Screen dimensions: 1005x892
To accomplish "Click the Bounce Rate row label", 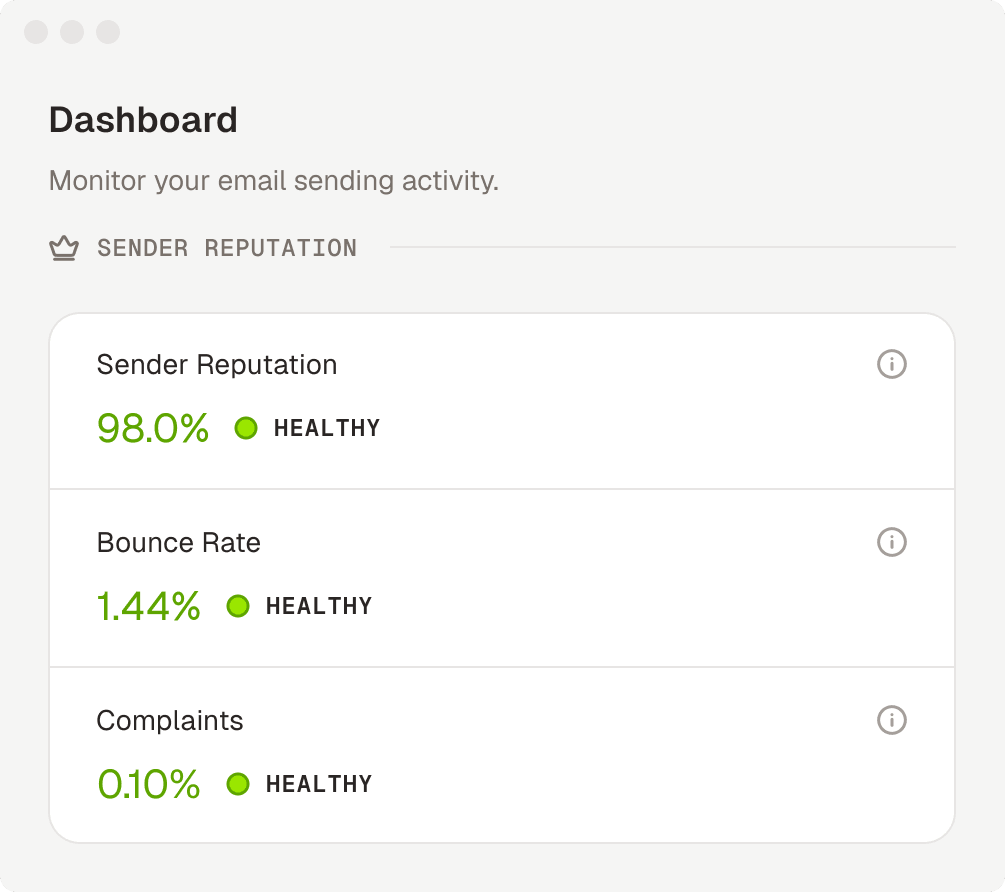I will [179, 543].
